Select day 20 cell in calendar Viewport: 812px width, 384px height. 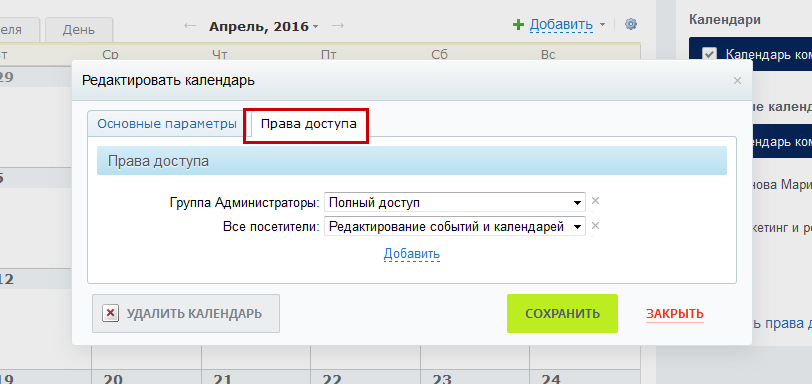point(147,377)
